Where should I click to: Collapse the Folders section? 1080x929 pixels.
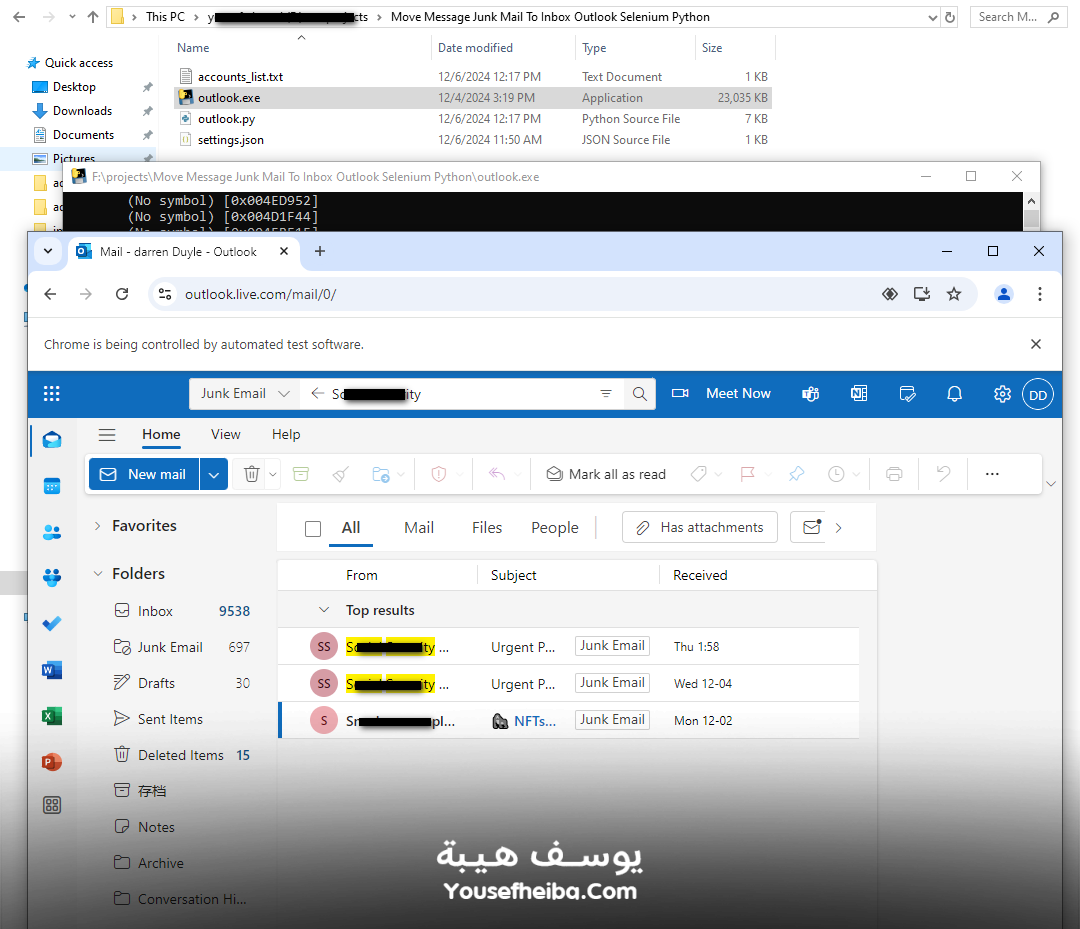97,573
